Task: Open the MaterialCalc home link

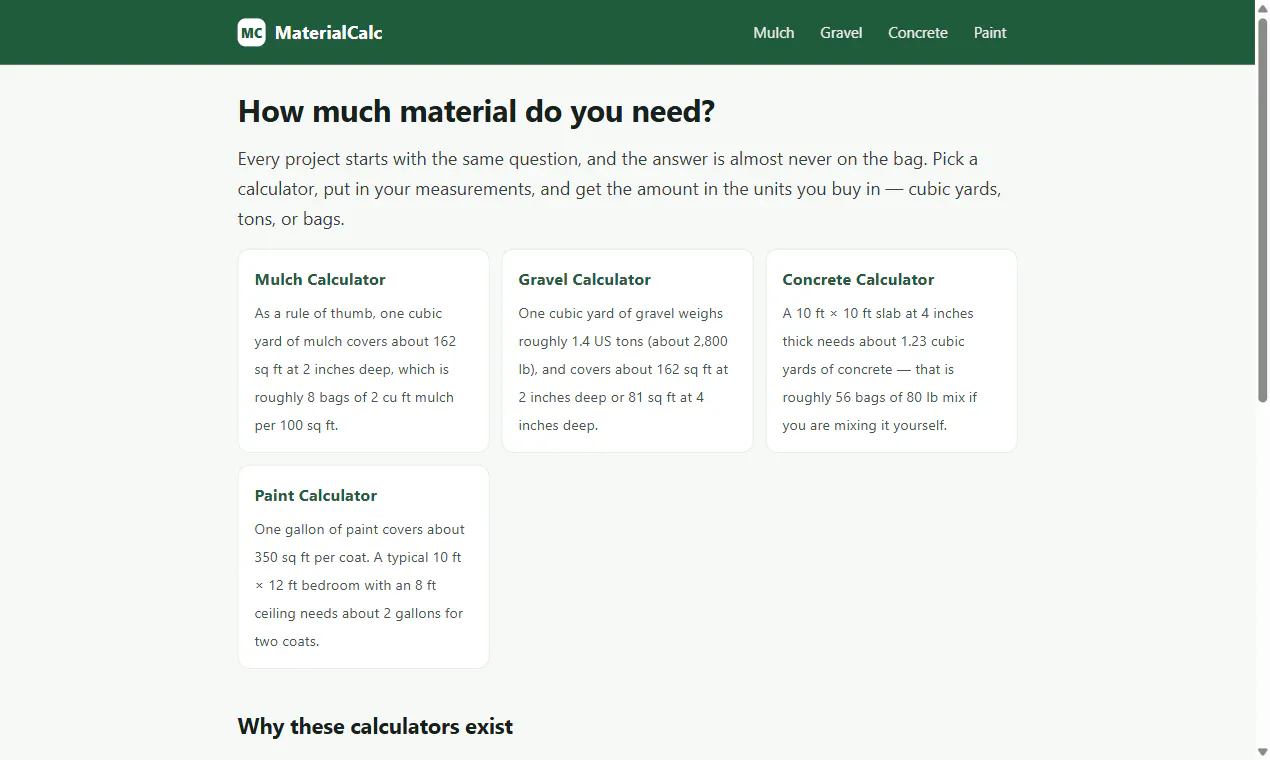Action: click(310, 33)
